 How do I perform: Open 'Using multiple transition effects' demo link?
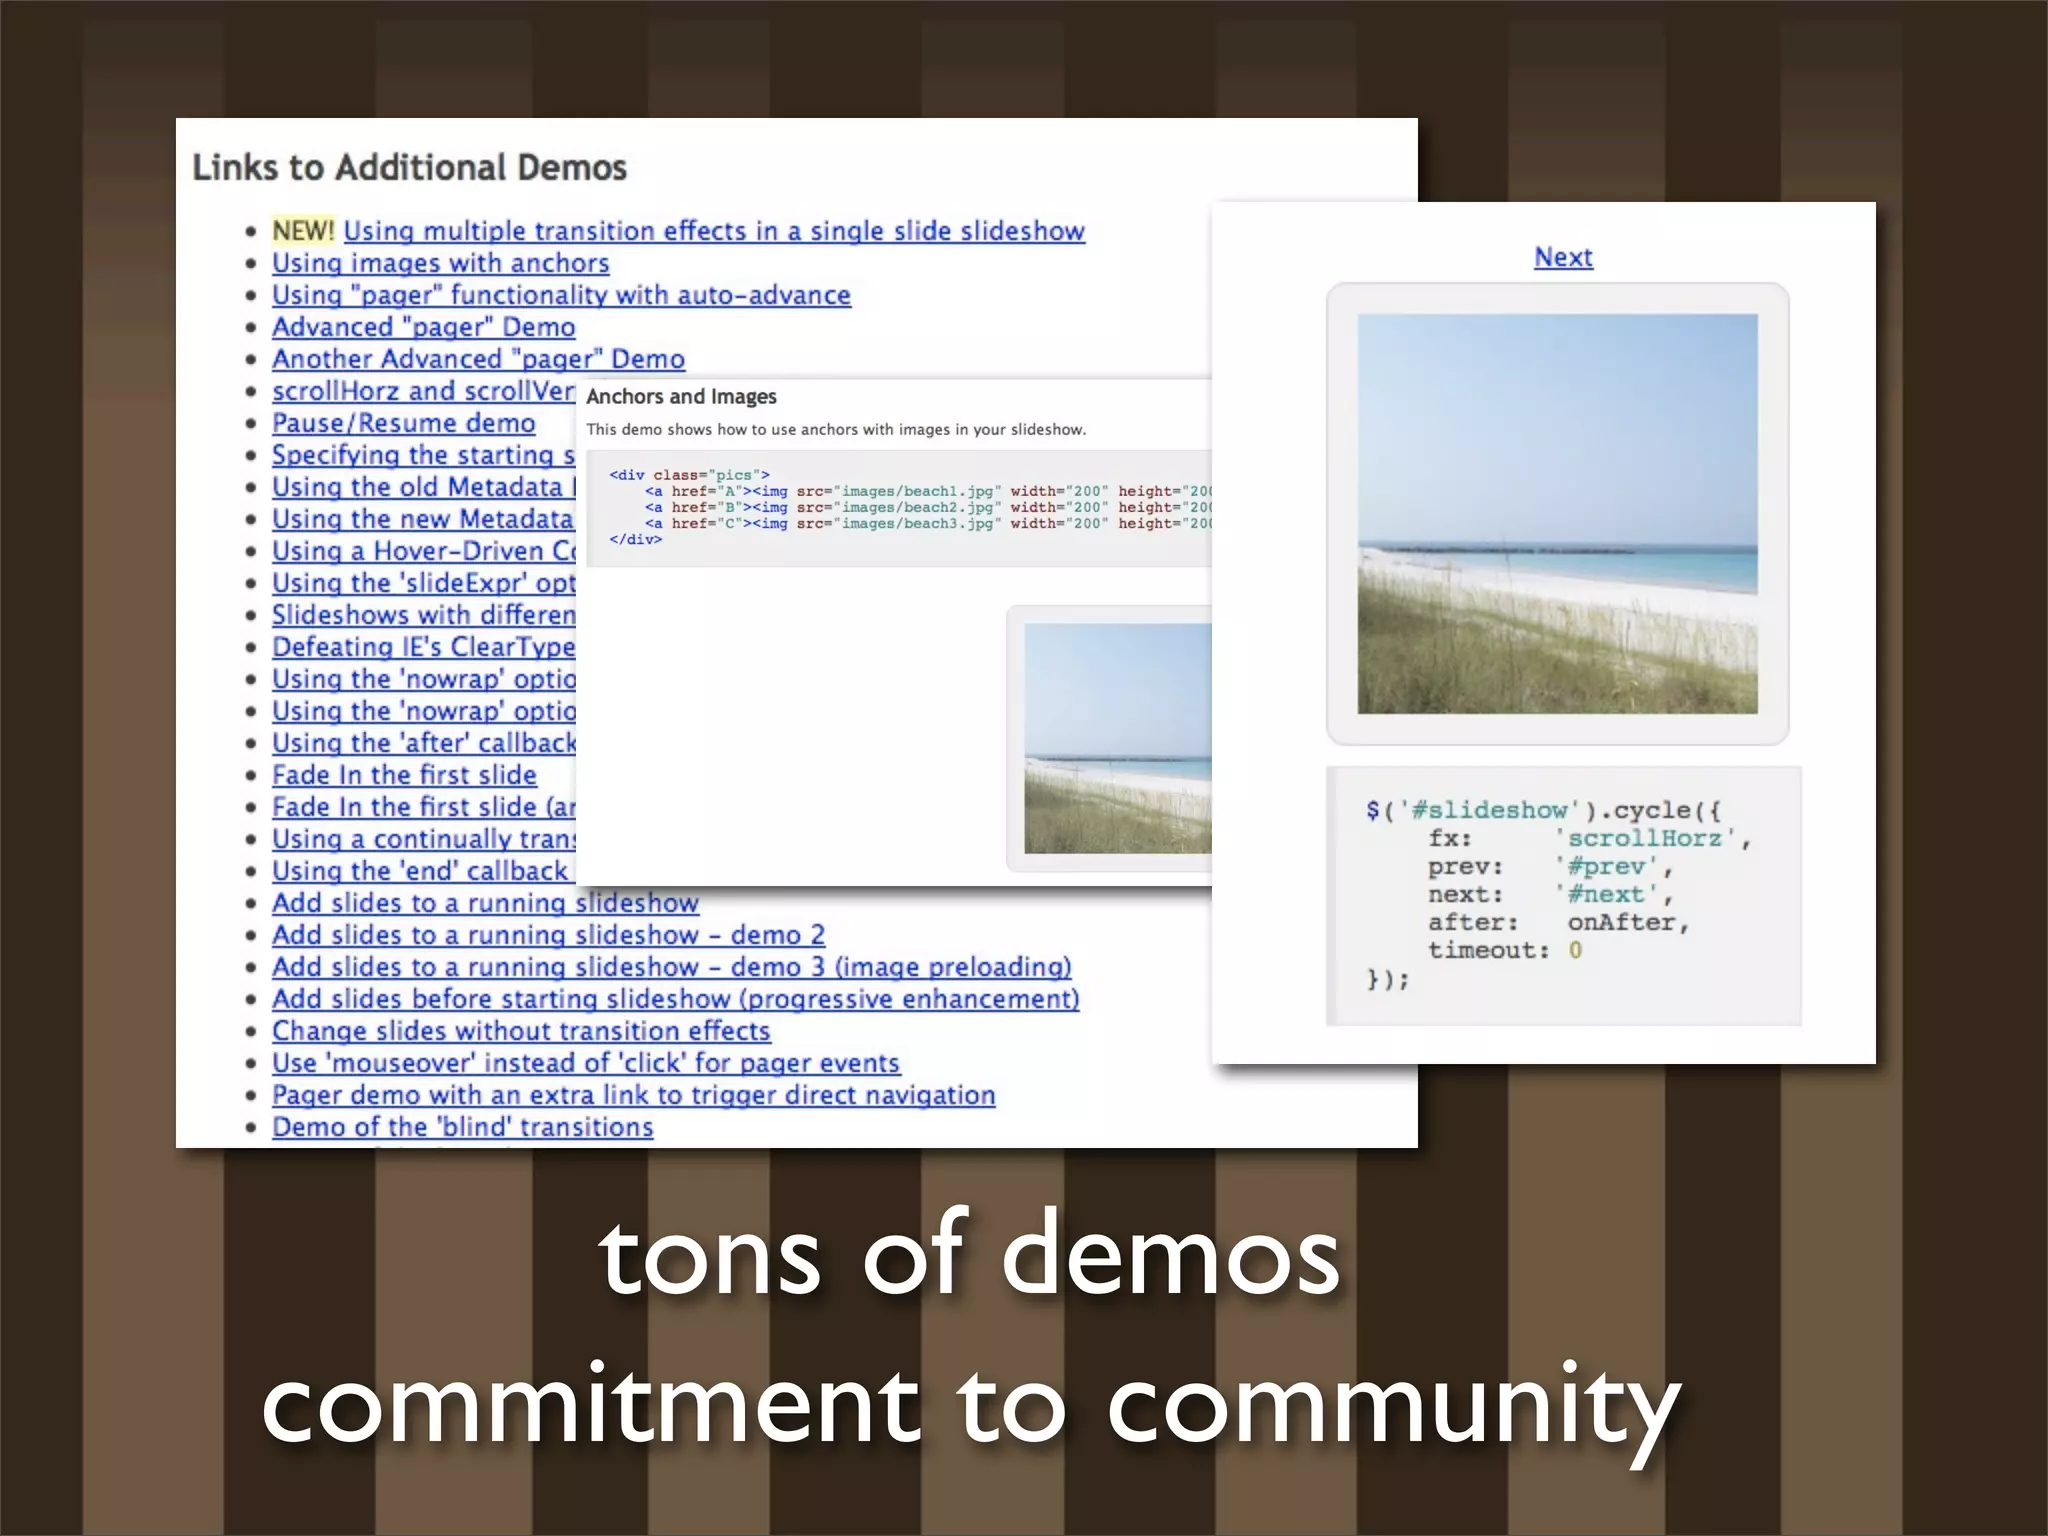tap(713, 231)
